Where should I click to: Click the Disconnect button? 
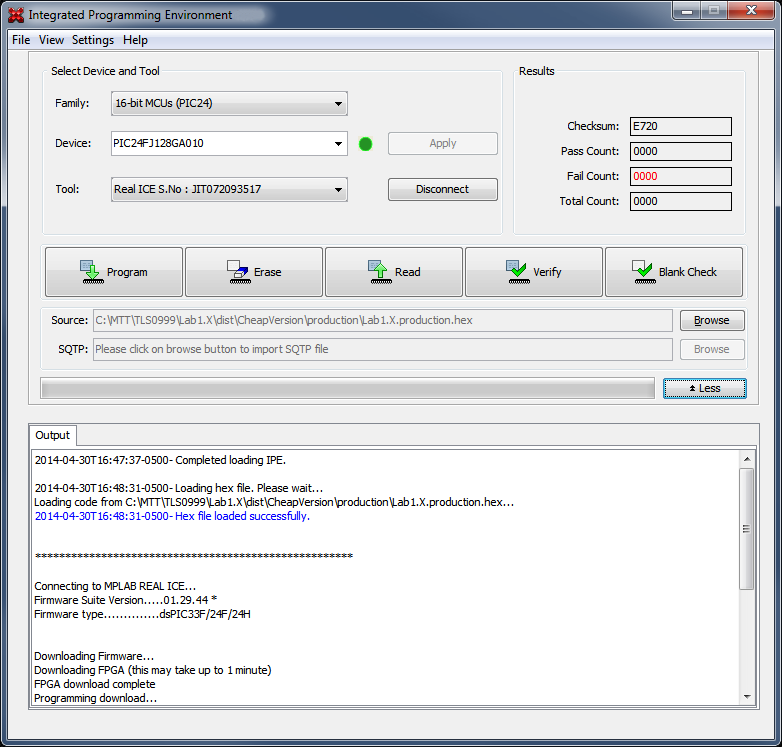(442, 189)
